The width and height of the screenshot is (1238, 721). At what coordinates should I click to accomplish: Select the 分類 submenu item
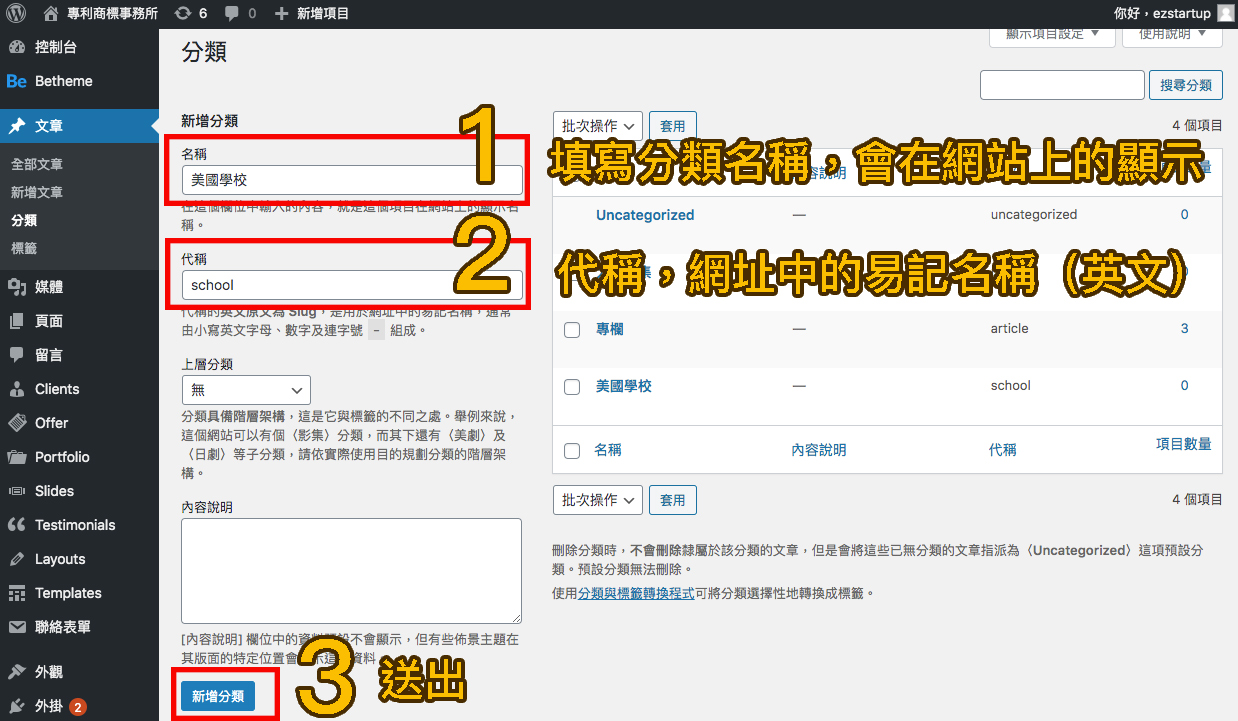(x=24, y=220)
